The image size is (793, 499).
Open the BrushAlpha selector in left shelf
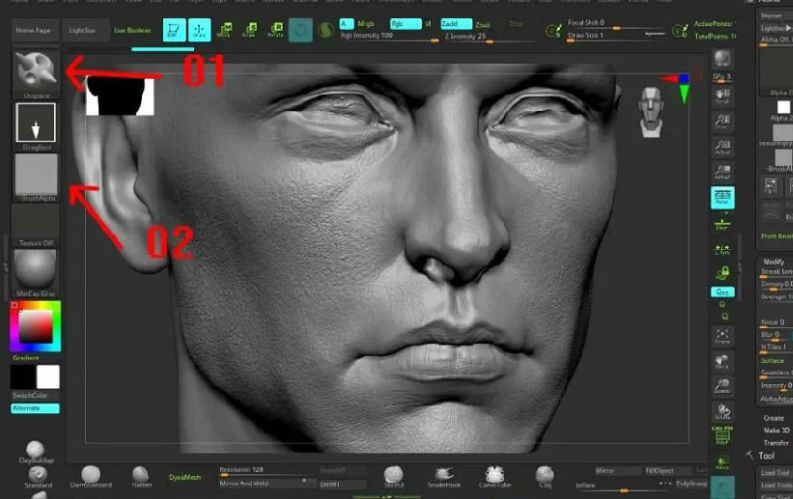(36, 178)
